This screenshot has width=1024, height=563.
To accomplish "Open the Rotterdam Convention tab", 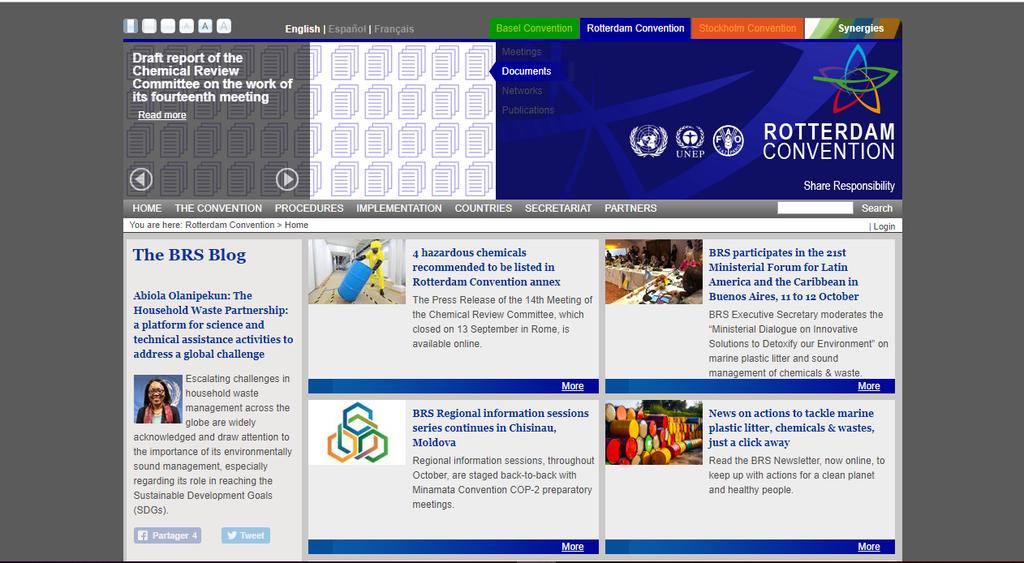I will (635, 28).
